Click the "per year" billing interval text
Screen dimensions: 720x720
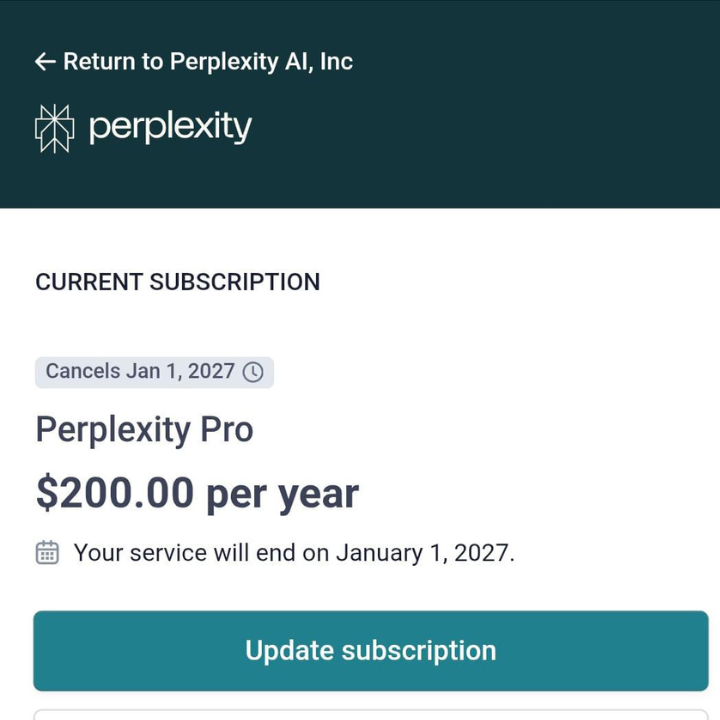(282, 493)
